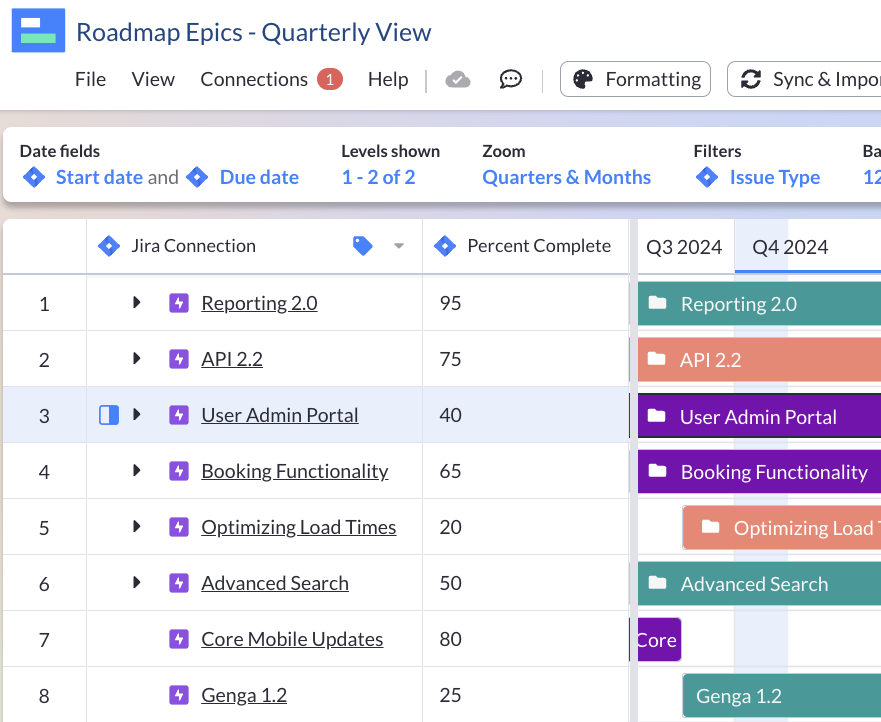The width and height of the screenshot is (881, 722).
Task: Click the blue diamond icon before Percent Complete
Action: point(445,245)
